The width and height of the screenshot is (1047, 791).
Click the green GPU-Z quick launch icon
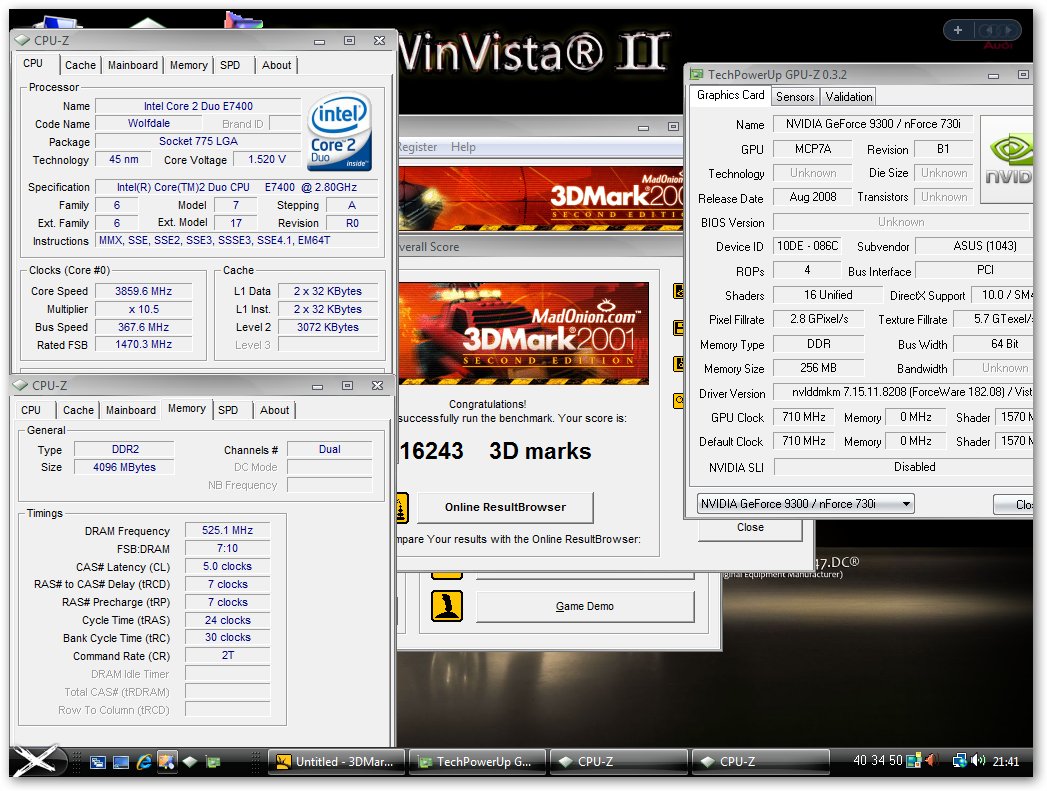click(213, 762)
